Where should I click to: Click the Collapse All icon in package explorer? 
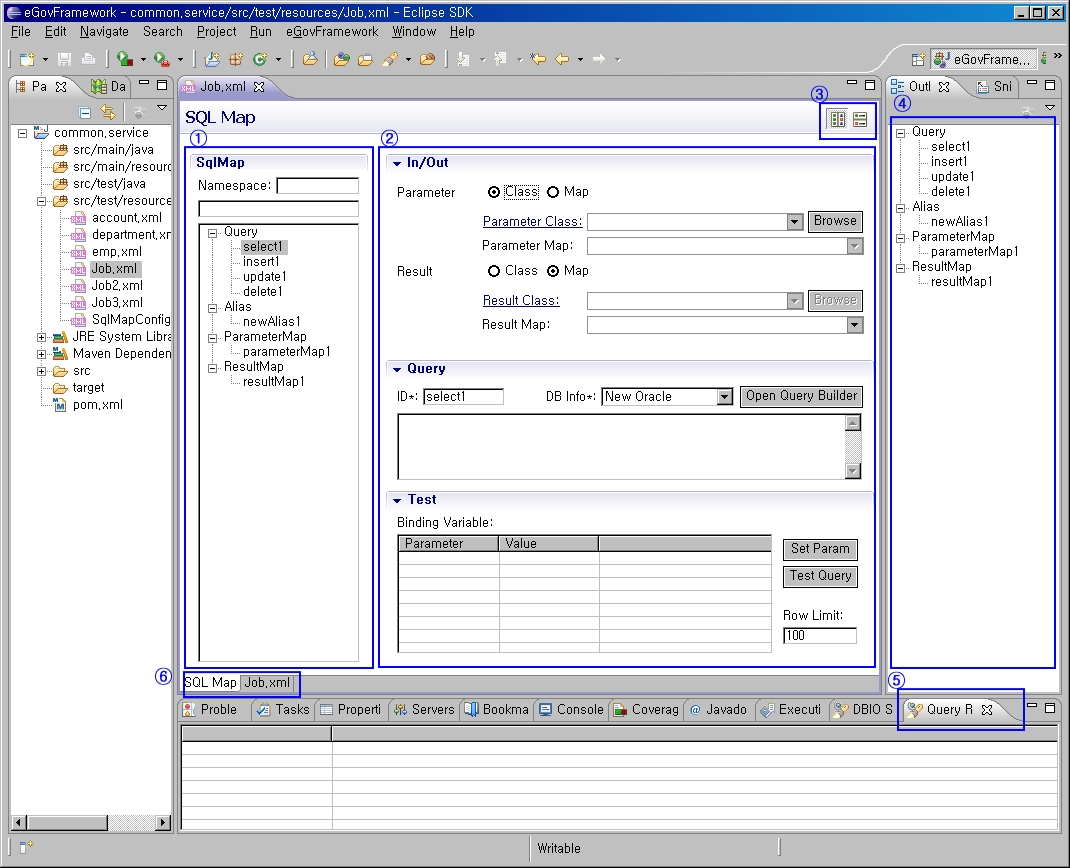coord(85,112)
